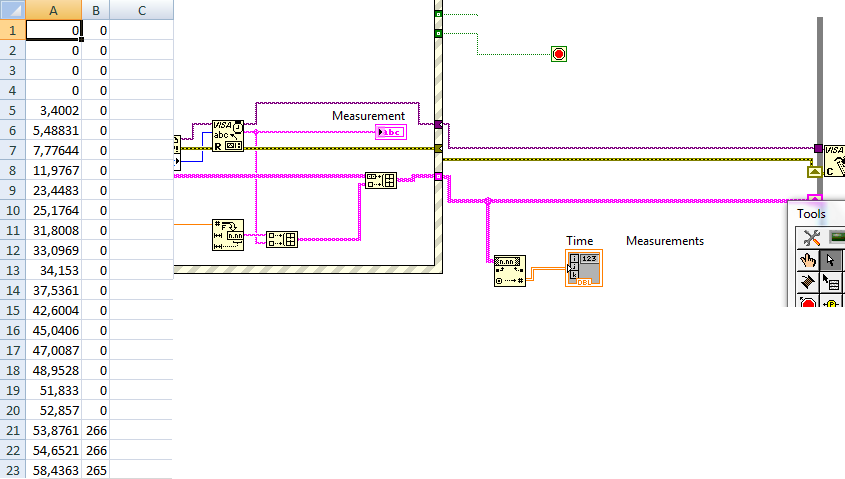Select the Format Into String node
Viewport: 845px width, 479px height.
click(228, 235)
